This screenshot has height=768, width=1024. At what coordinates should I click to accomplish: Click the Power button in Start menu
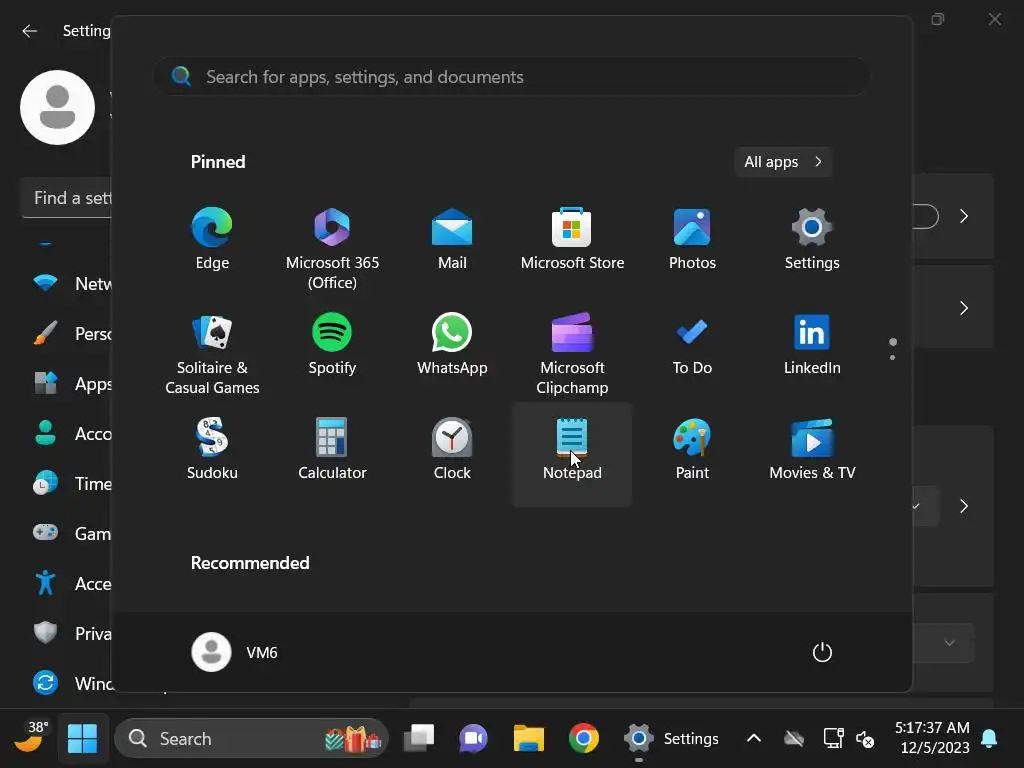[x=822, y=652]
